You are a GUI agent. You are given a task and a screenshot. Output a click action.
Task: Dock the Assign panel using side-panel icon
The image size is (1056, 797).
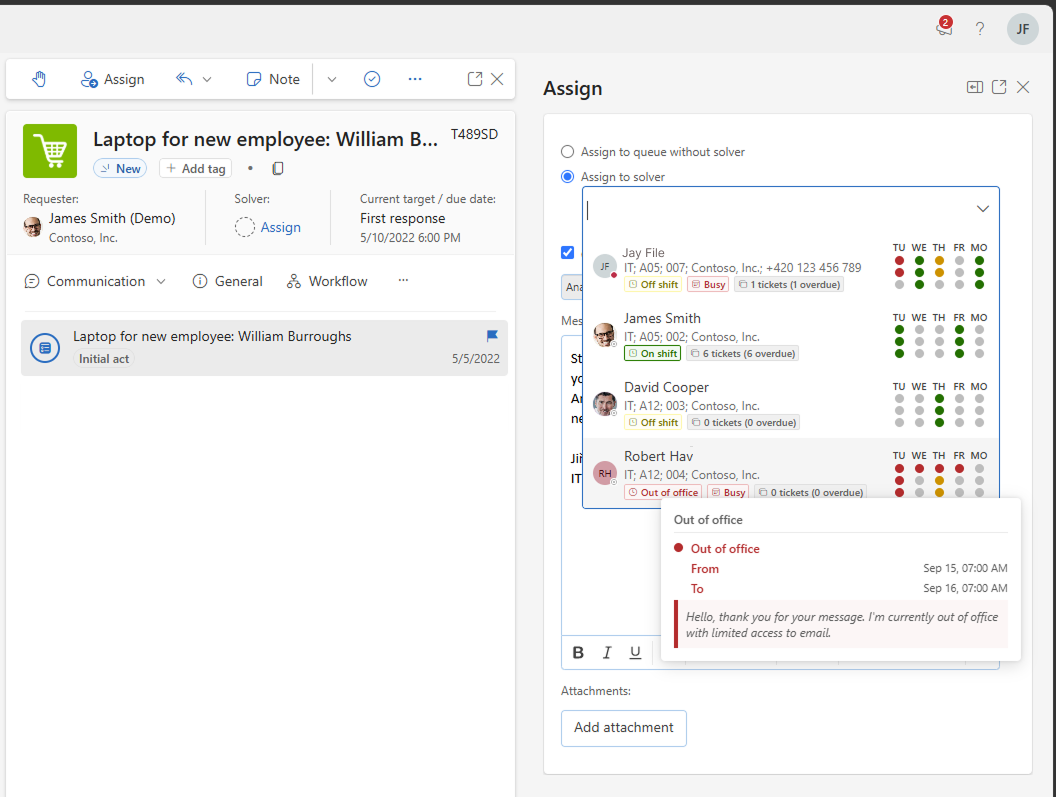click(975, 87)
